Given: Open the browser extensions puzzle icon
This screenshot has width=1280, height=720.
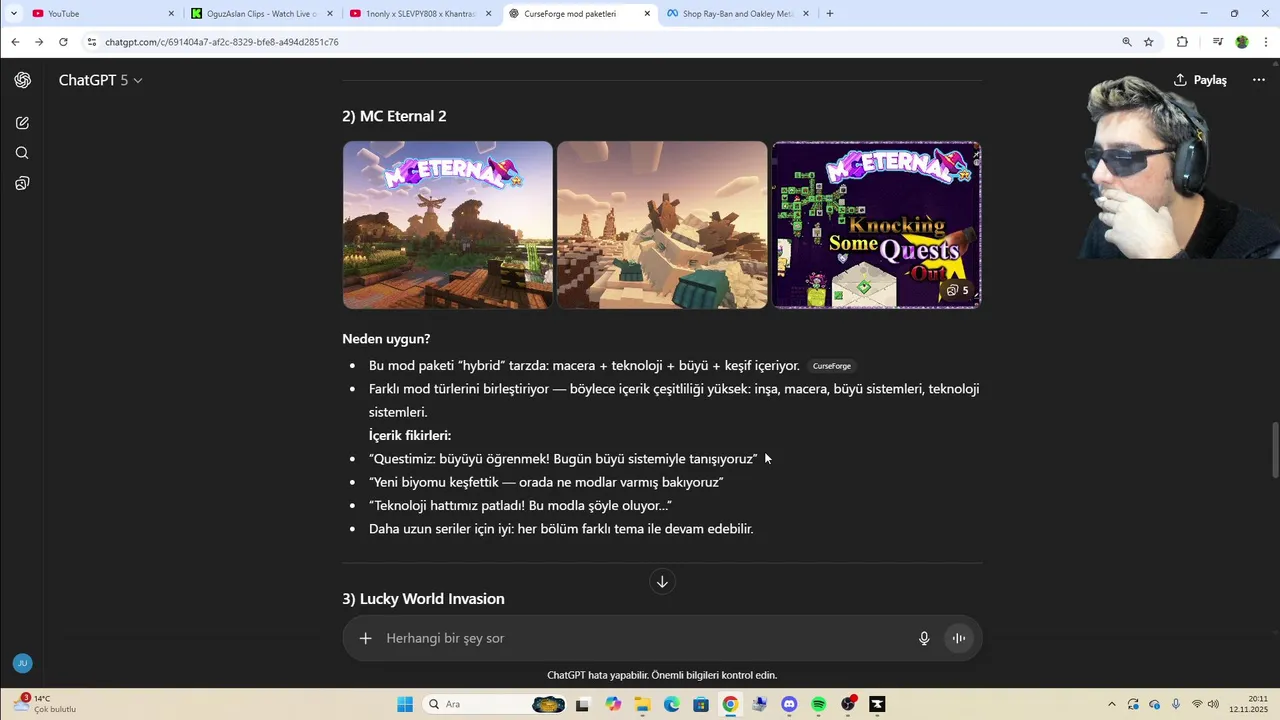Looking at the screenshot, I should pyautogui.click(x=1182, y=42).
